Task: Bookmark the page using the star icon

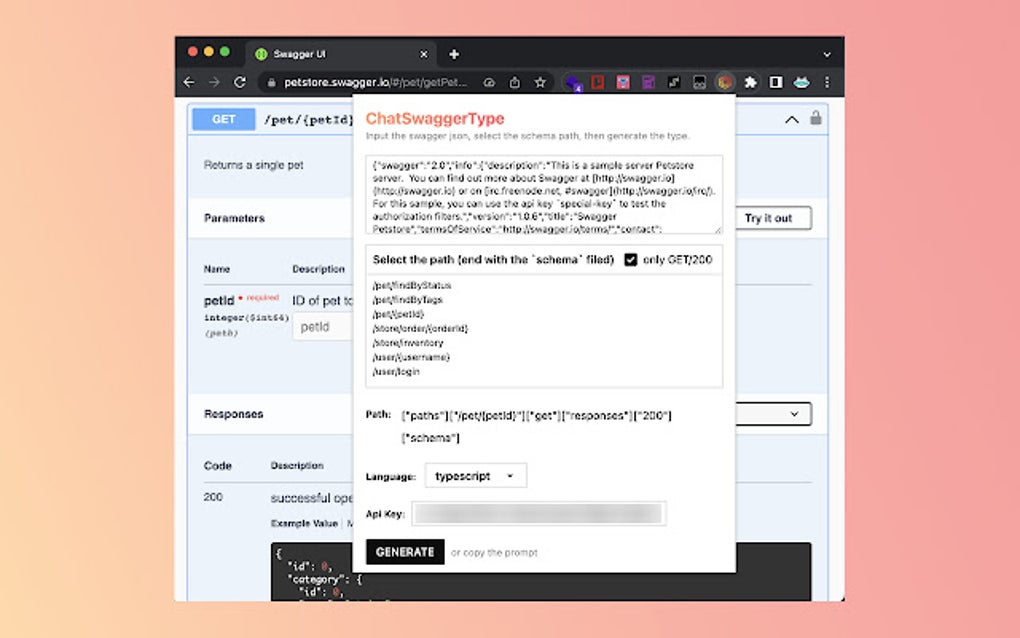Action: [539, 83]
